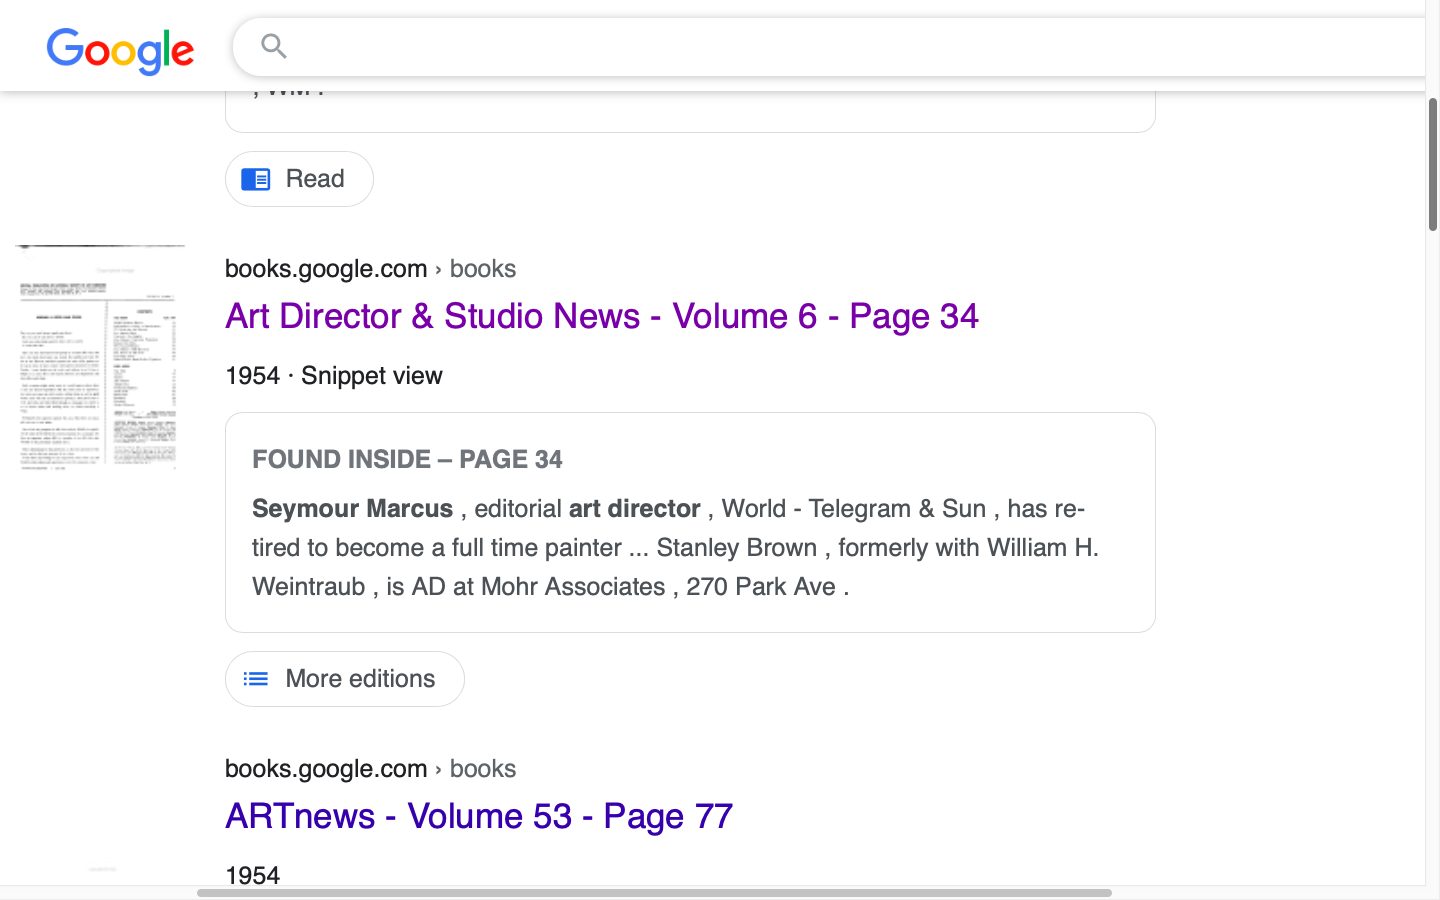Click '1954 · Snippet view' text
Screen dimensions: 1440x900
click(334, 376)
